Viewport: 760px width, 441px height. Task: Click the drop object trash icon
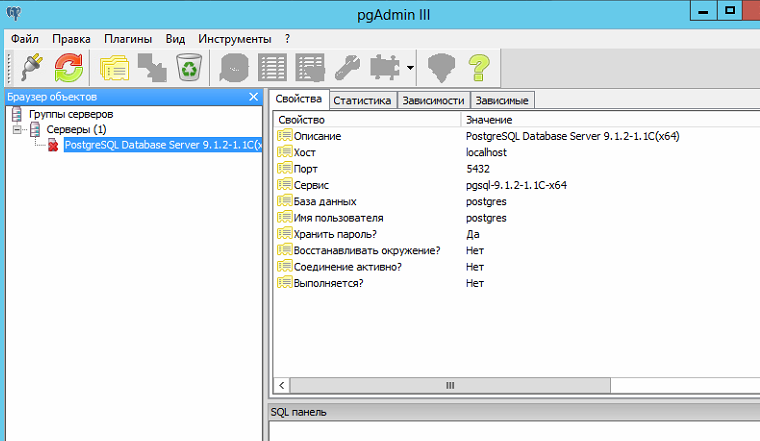[189, 68]
